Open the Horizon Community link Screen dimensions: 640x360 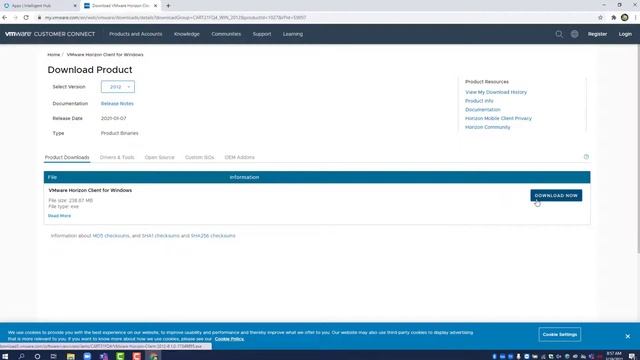pyautogui.click(x=487, y=127)
